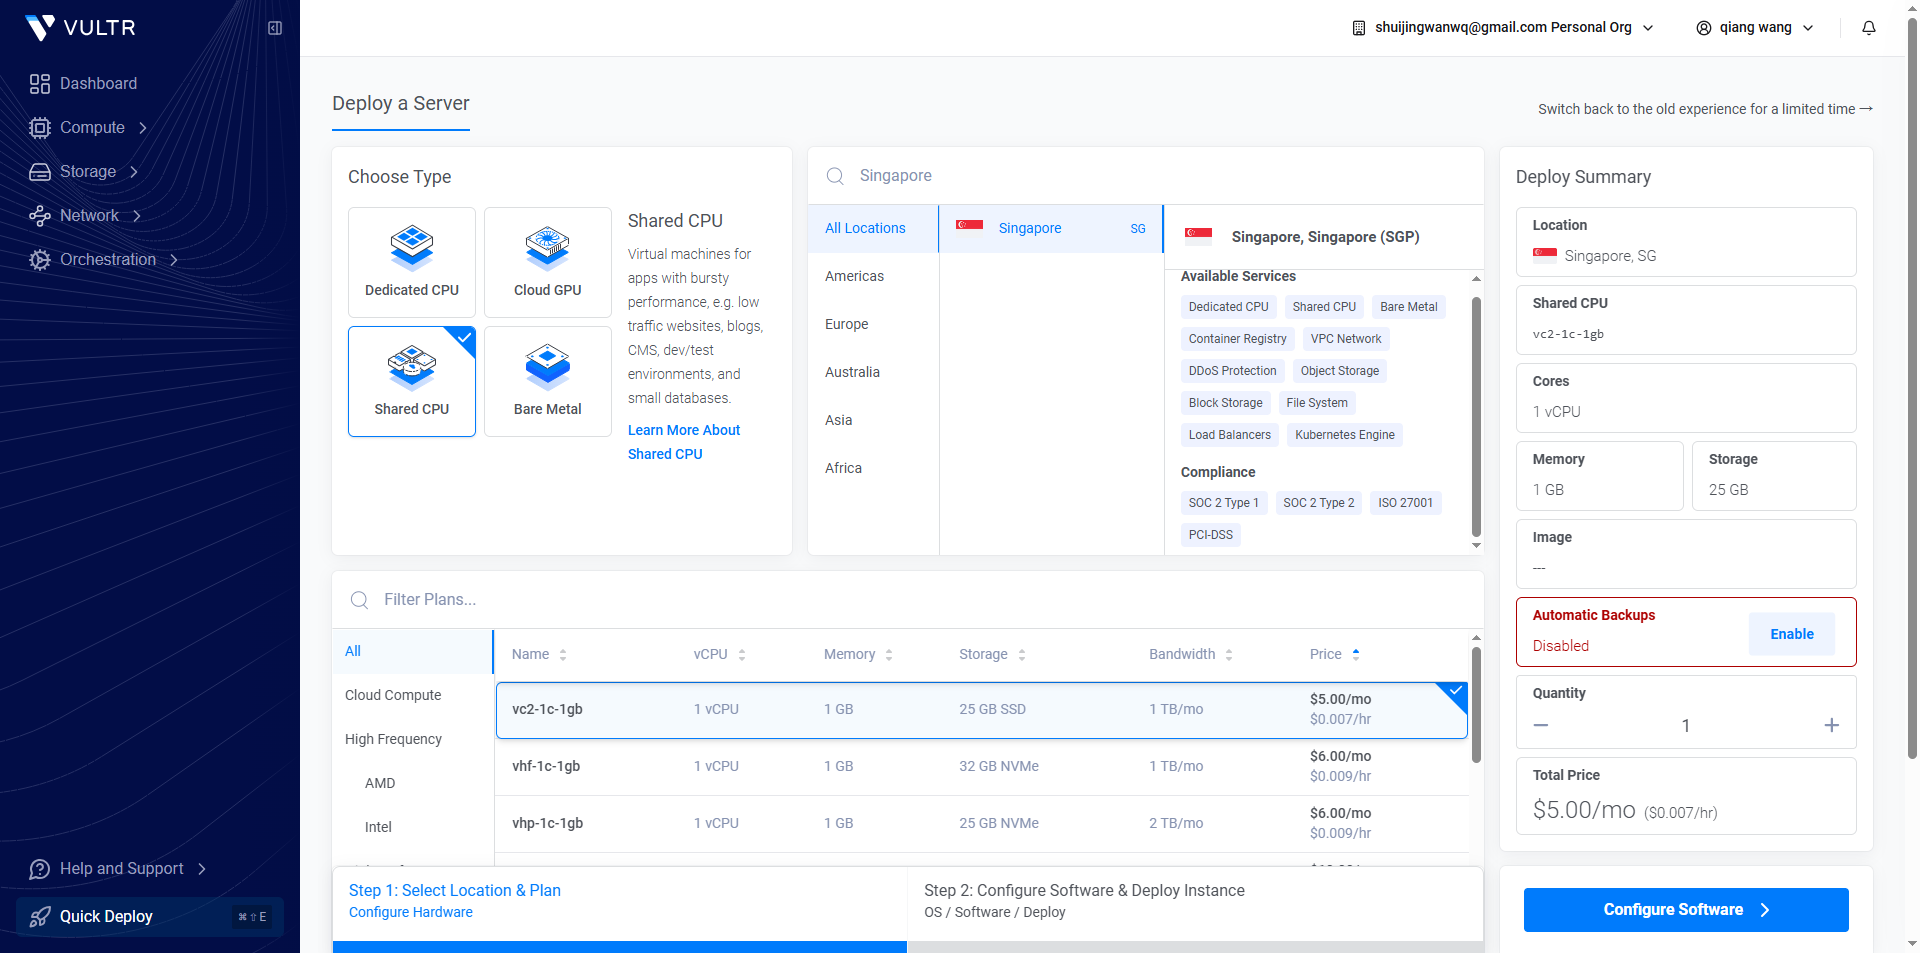Open Learn More About Shared CPU link
This screenshot has width=1920, height=953.
point(683,442)
